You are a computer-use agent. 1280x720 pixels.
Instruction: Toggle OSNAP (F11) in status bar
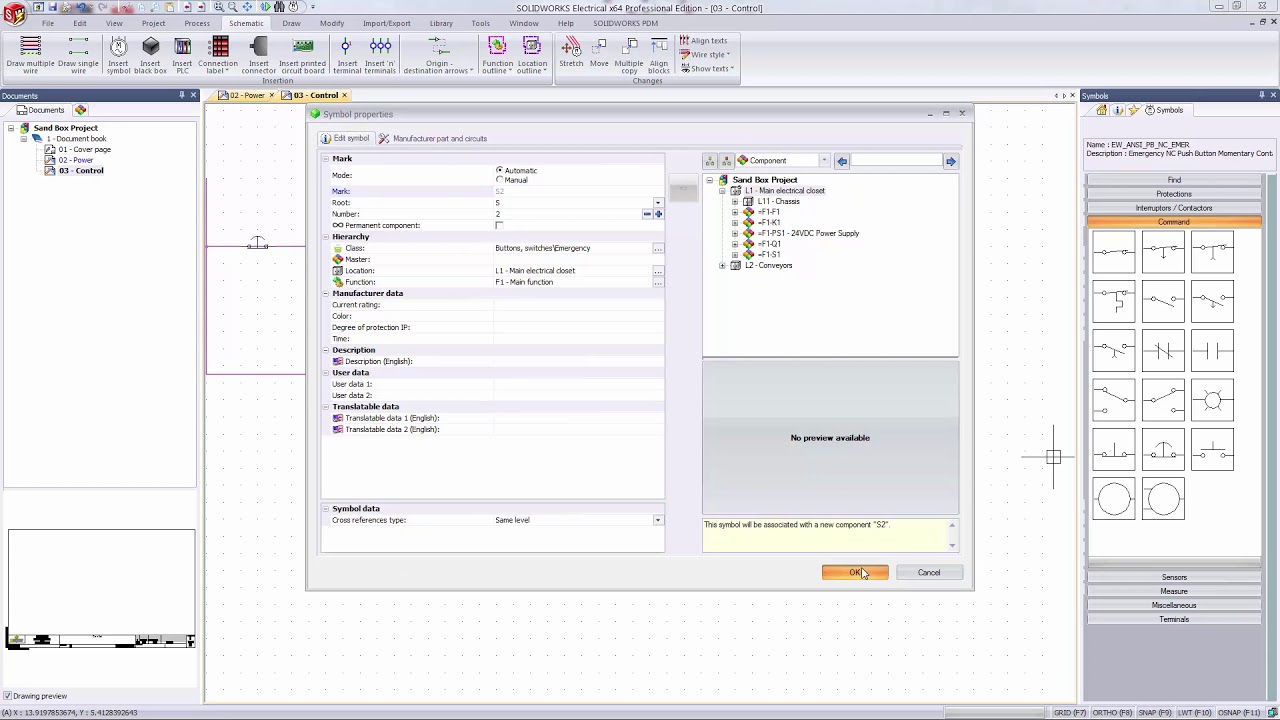(x=1237, y=713)
